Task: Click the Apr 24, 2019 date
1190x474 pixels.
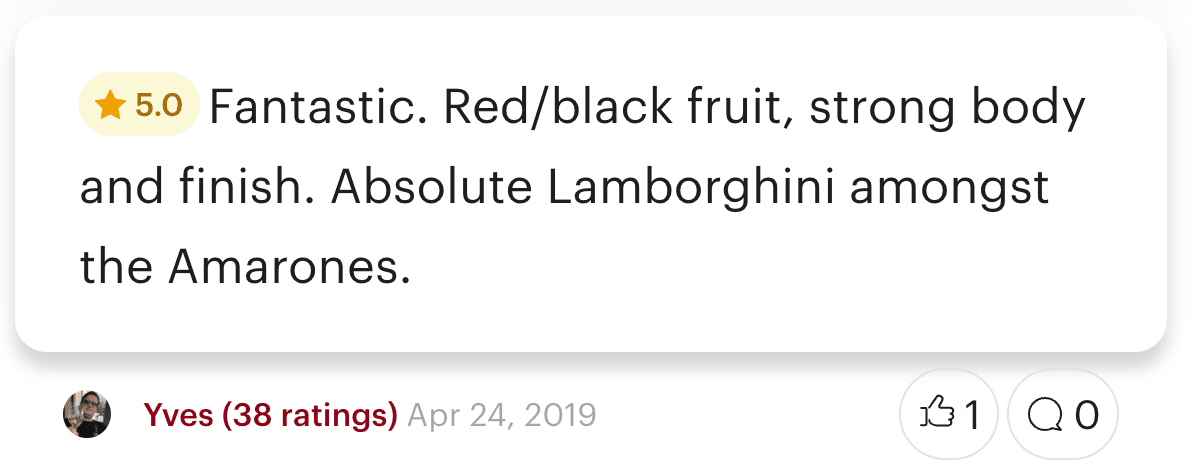Action: point(502,415)
